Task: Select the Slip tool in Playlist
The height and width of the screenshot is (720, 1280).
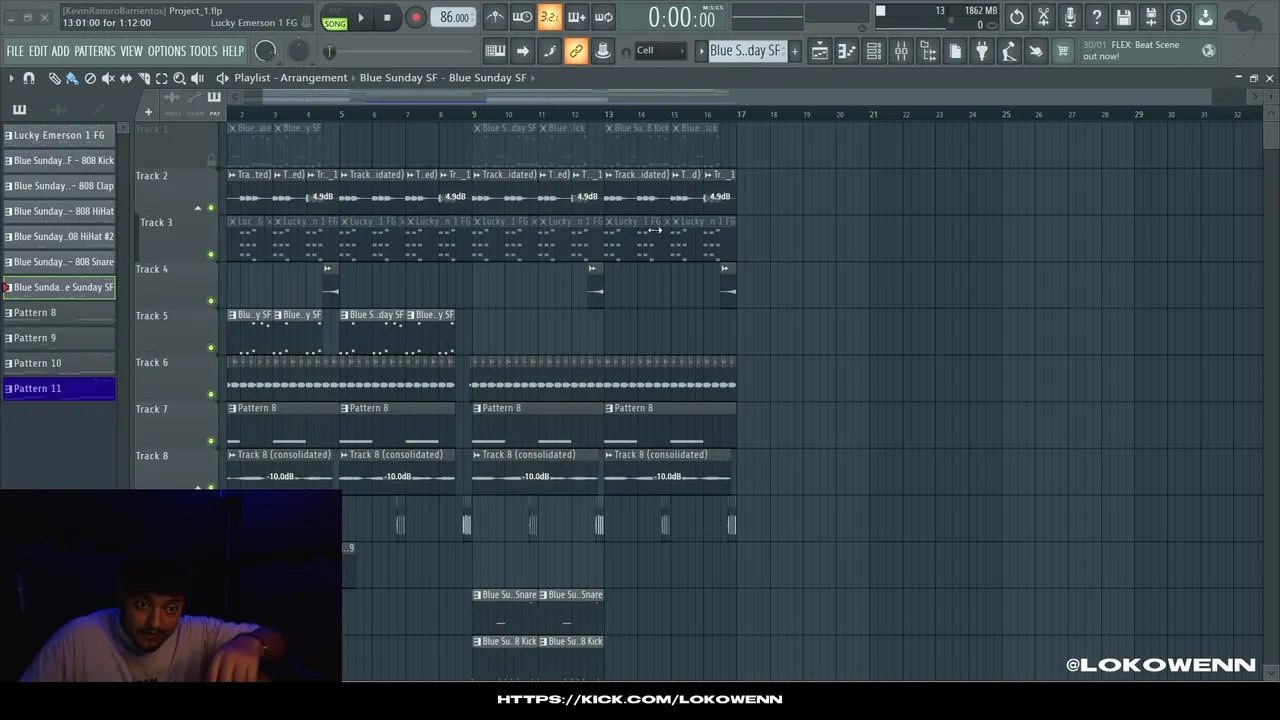Action: pos(126,78)
